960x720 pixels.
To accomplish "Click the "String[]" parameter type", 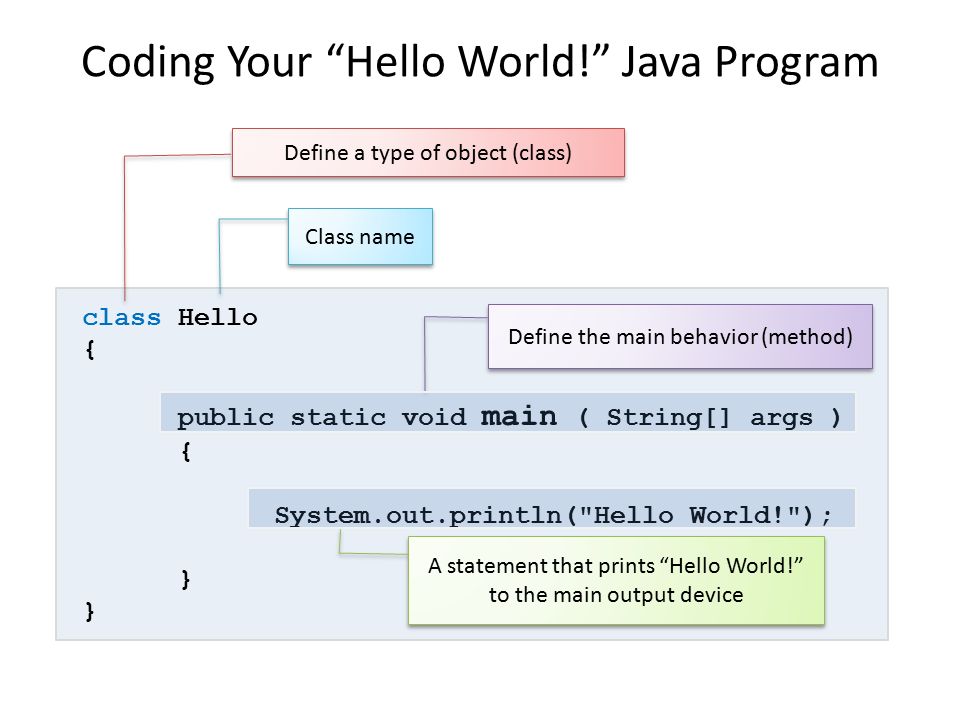I will pos(669,418).
